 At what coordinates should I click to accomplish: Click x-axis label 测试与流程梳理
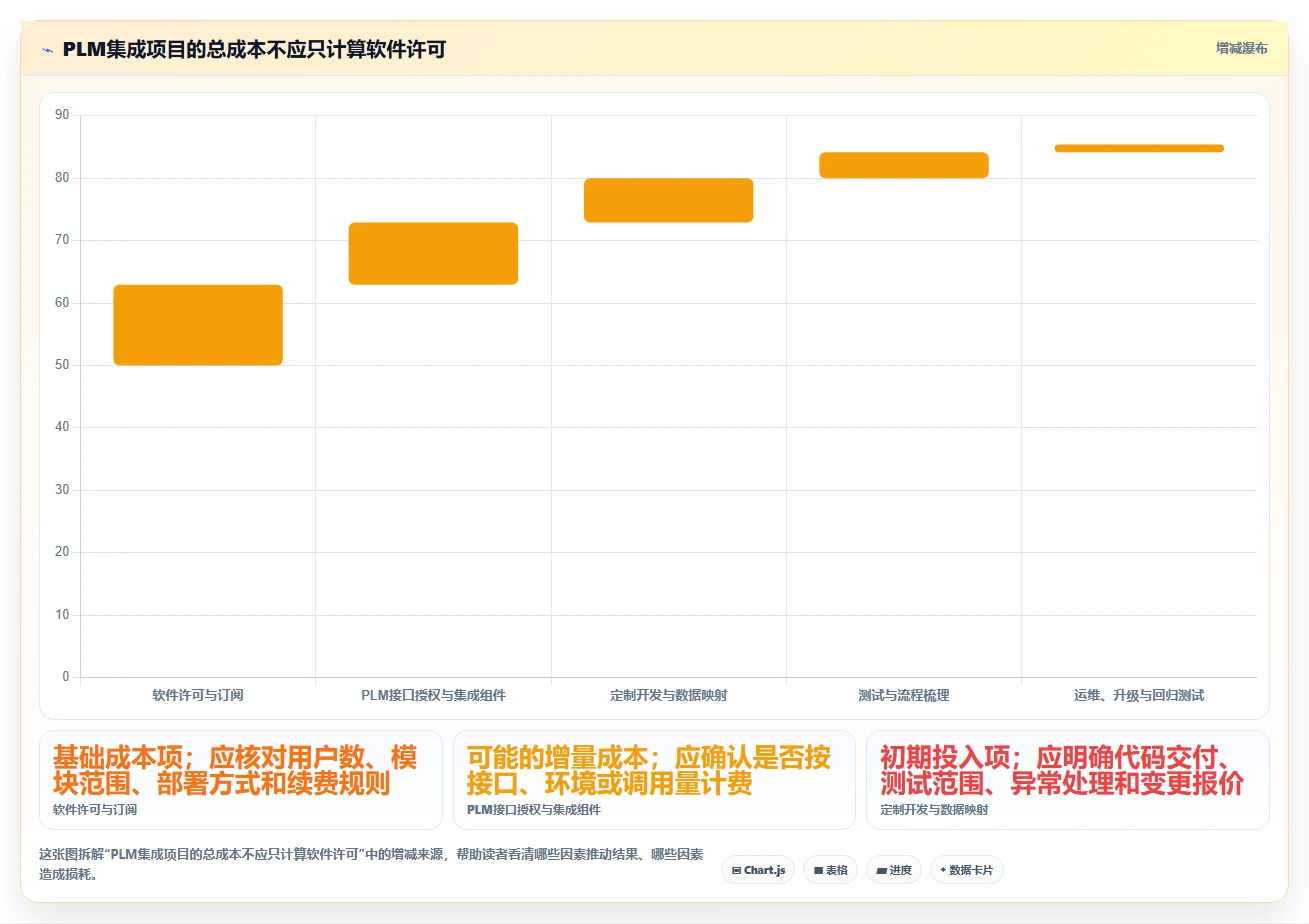point(904,695)
